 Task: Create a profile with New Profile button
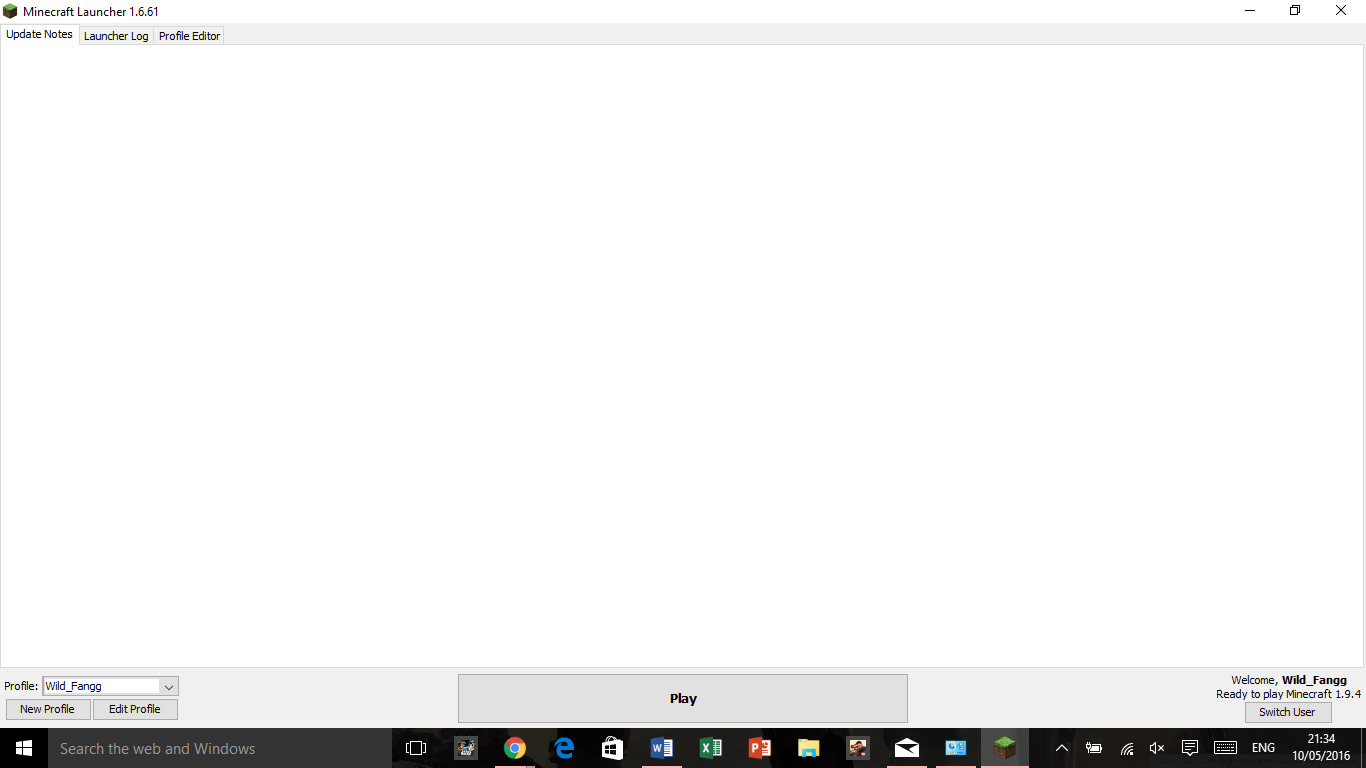tap(47, 709)
